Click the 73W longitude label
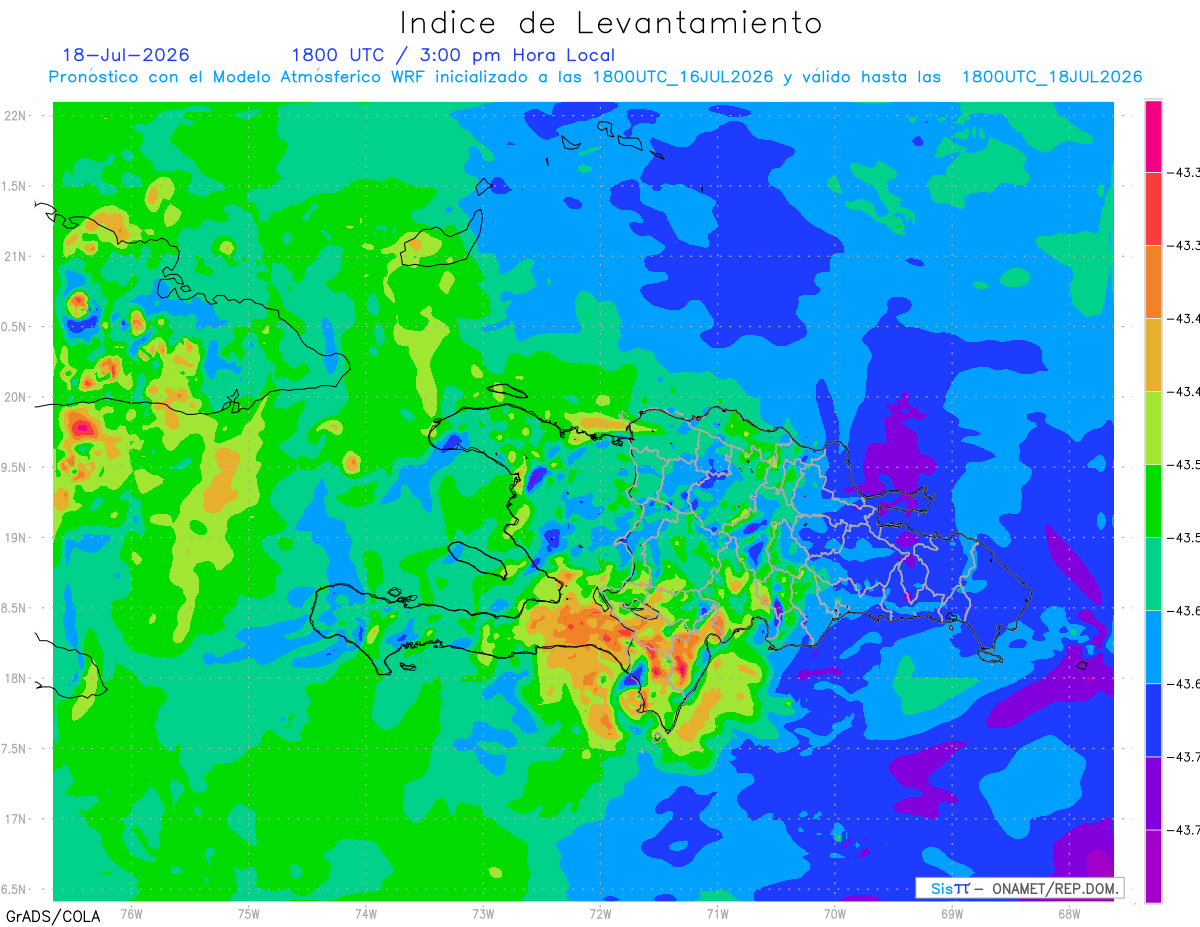The height and width of the screenshot is (927, 1200). 483,914
